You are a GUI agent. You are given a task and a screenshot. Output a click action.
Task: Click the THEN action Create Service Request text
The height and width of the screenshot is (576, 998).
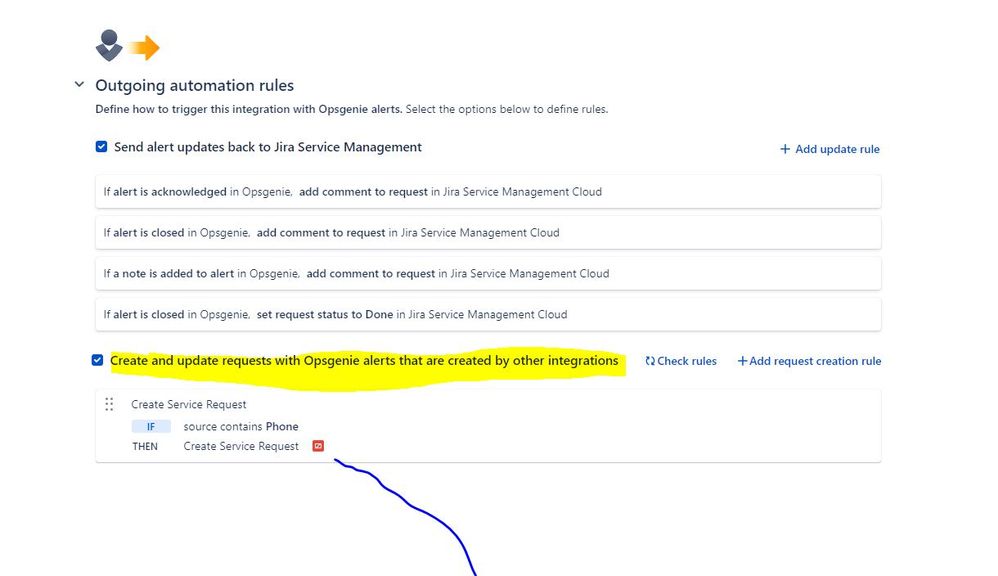click(241, 446)
